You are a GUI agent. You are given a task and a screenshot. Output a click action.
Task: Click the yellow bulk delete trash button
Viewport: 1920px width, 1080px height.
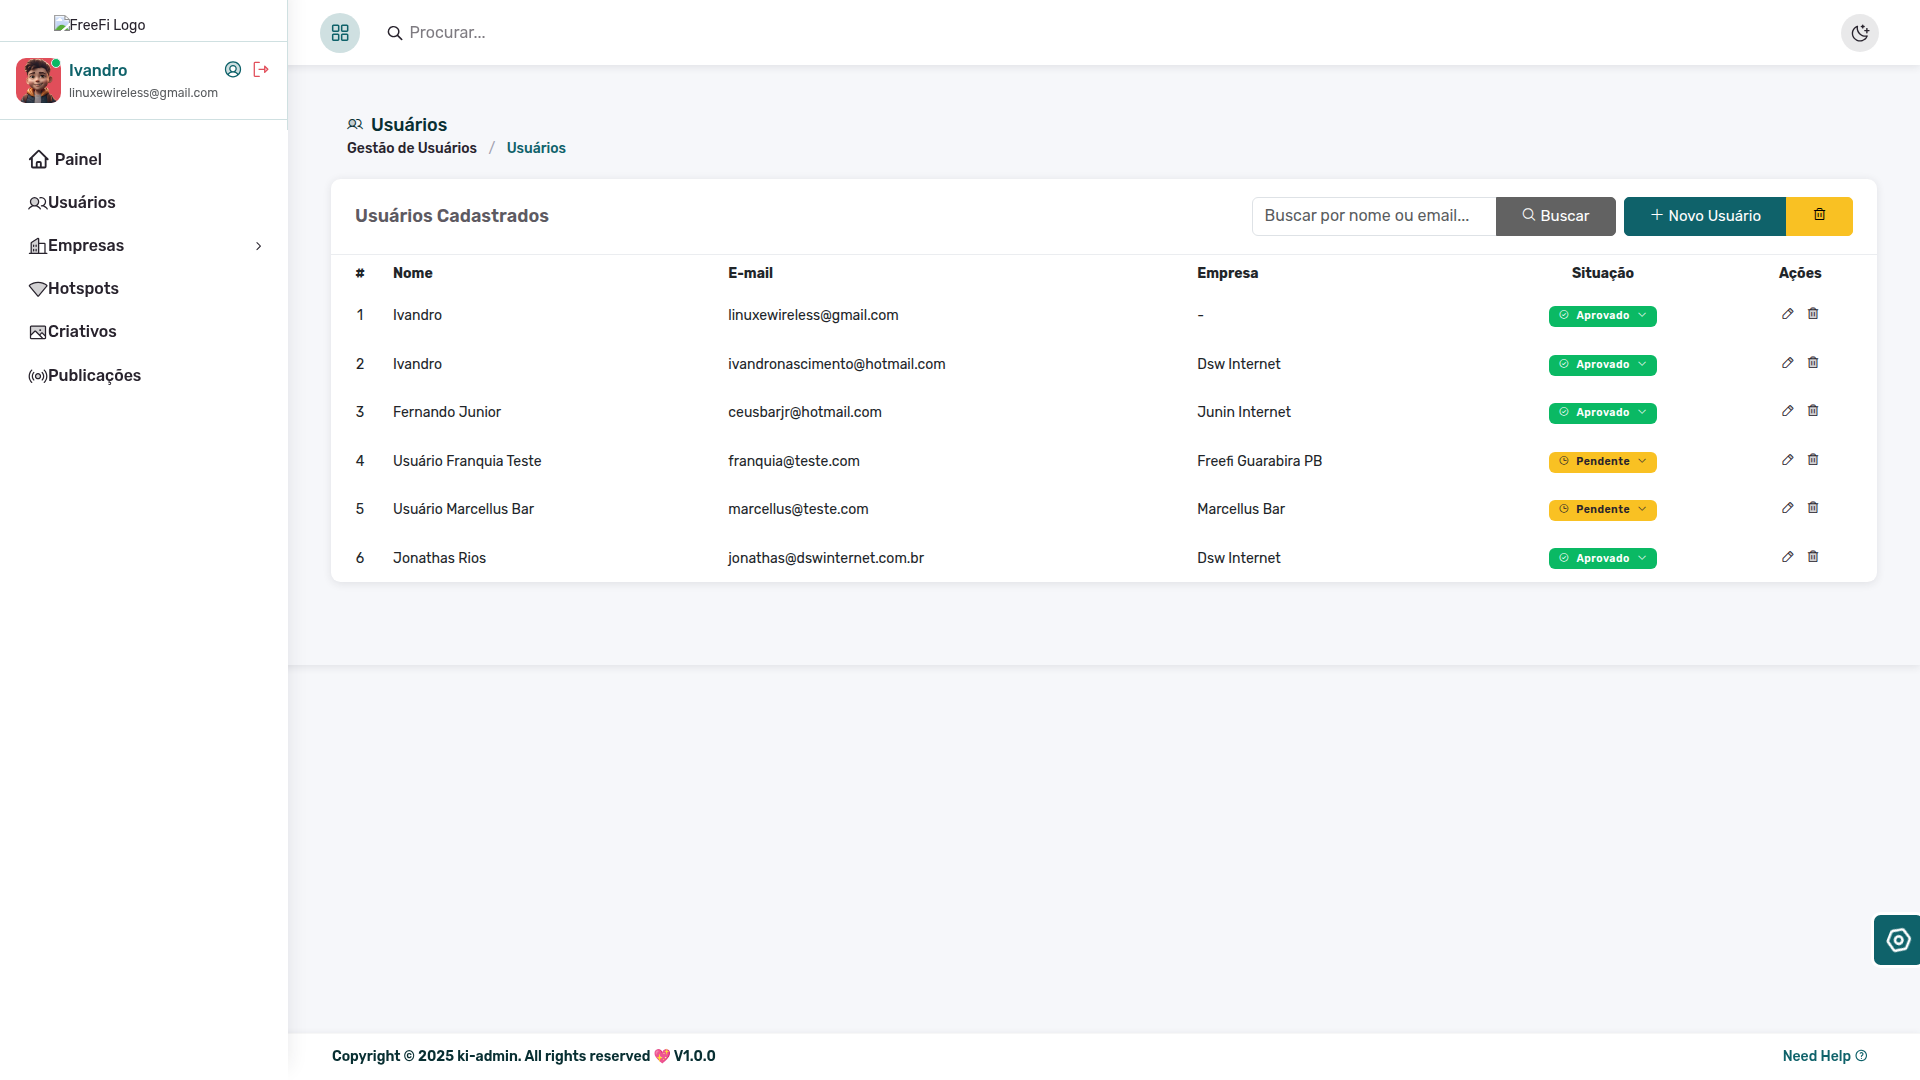click(1819, 216)
